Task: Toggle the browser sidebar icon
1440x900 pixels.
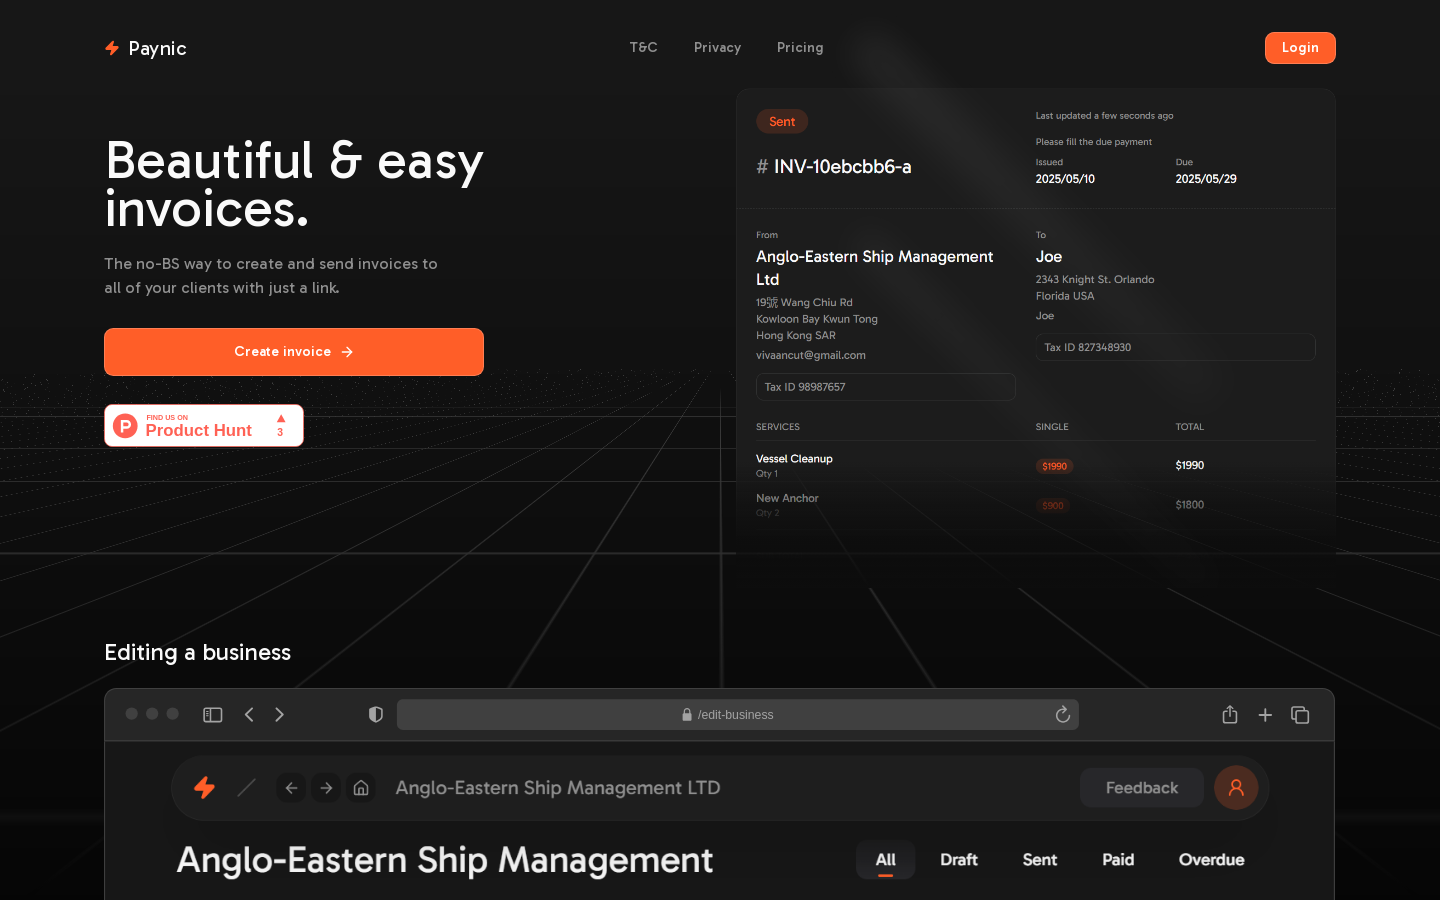Action: click(213, 715)
